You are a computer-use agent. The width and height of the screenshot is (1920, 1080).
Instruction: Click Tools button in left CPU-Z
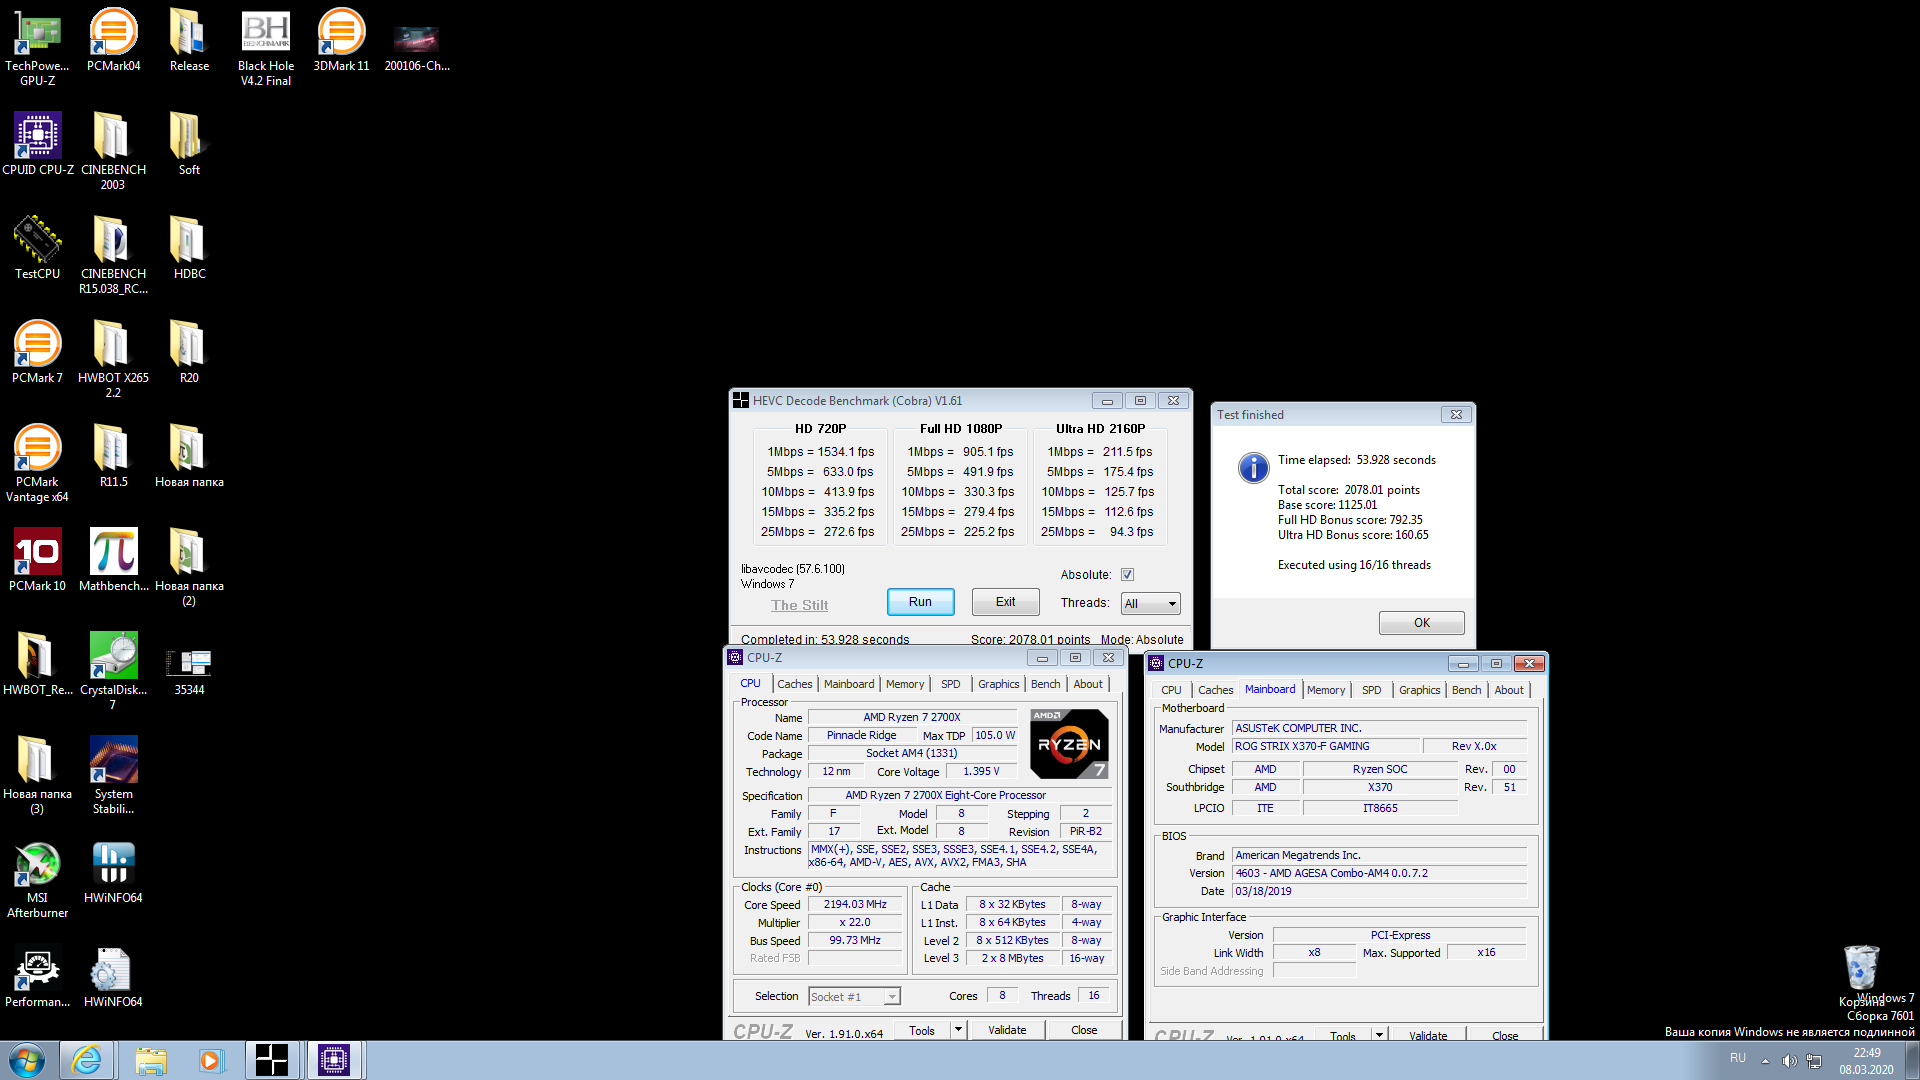click(922, 1030)
